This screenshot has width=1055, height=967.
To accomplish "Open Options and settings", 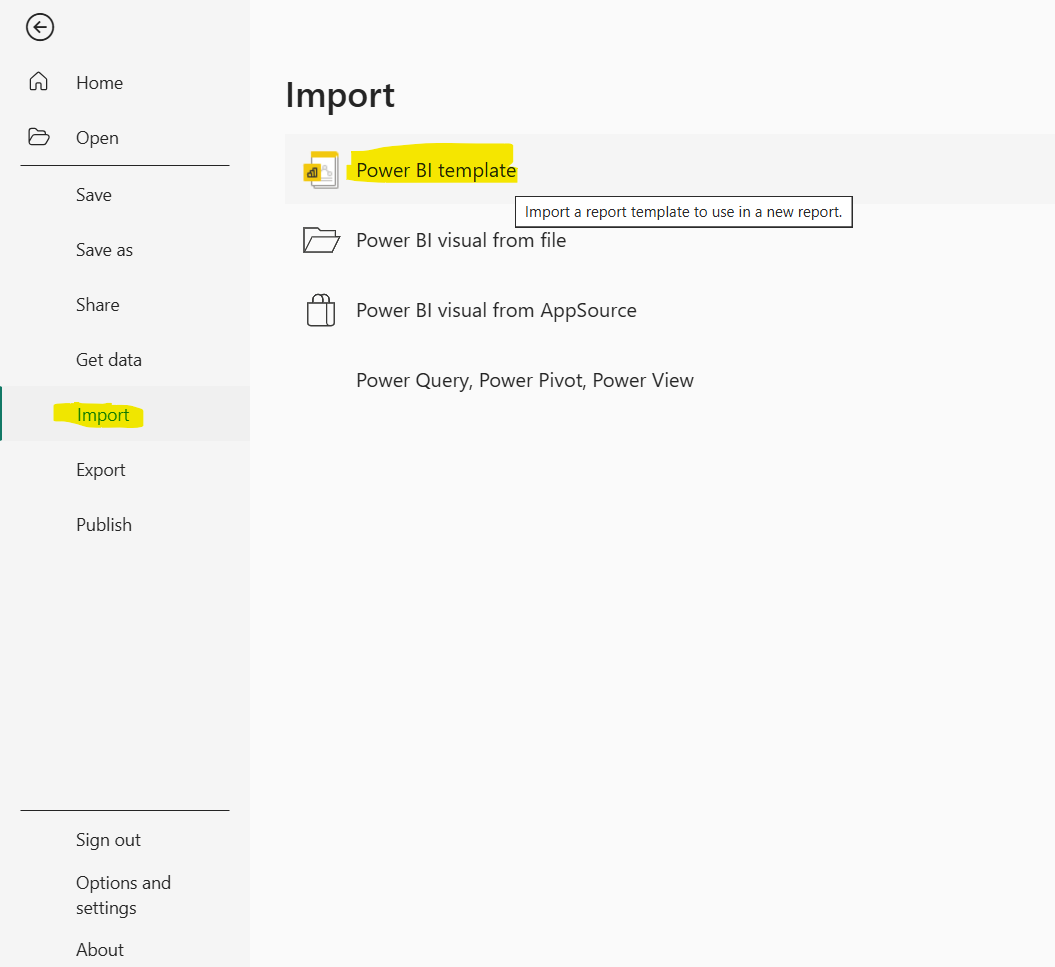I will 123,895.
